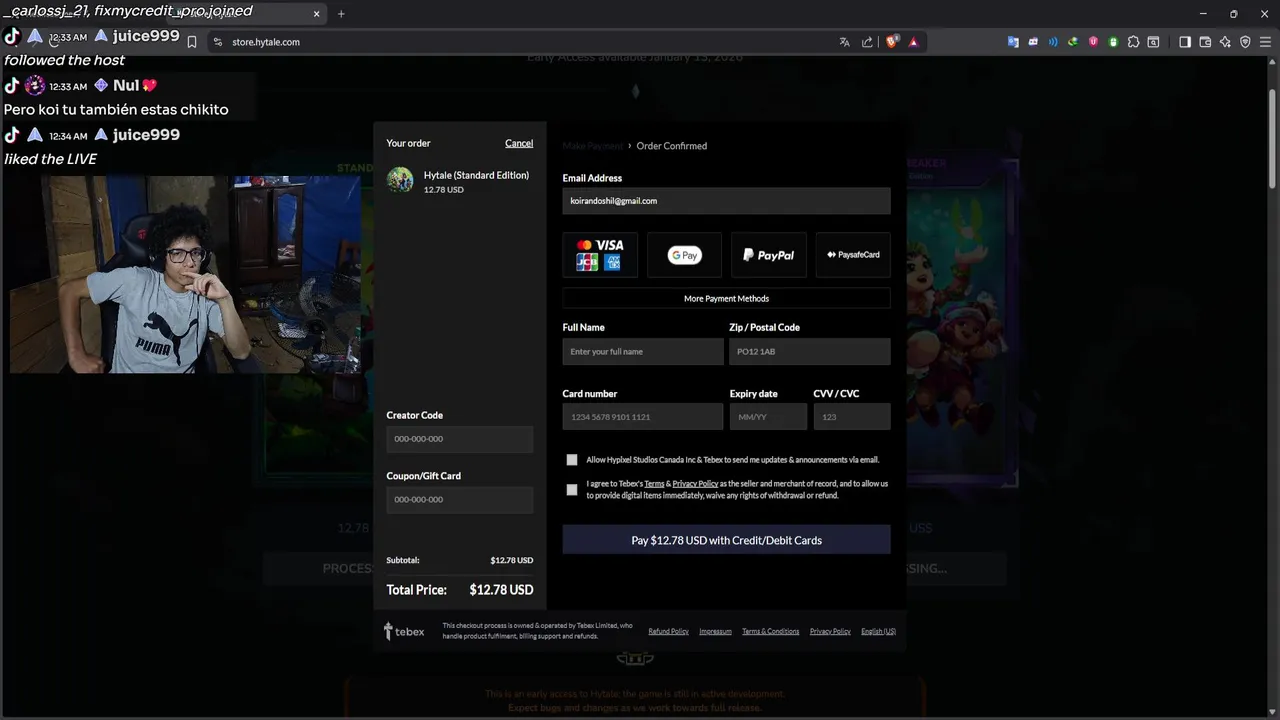Click the Tebex logo in footer
This screenshot has height=720, width=1280.
click(404, 631)
